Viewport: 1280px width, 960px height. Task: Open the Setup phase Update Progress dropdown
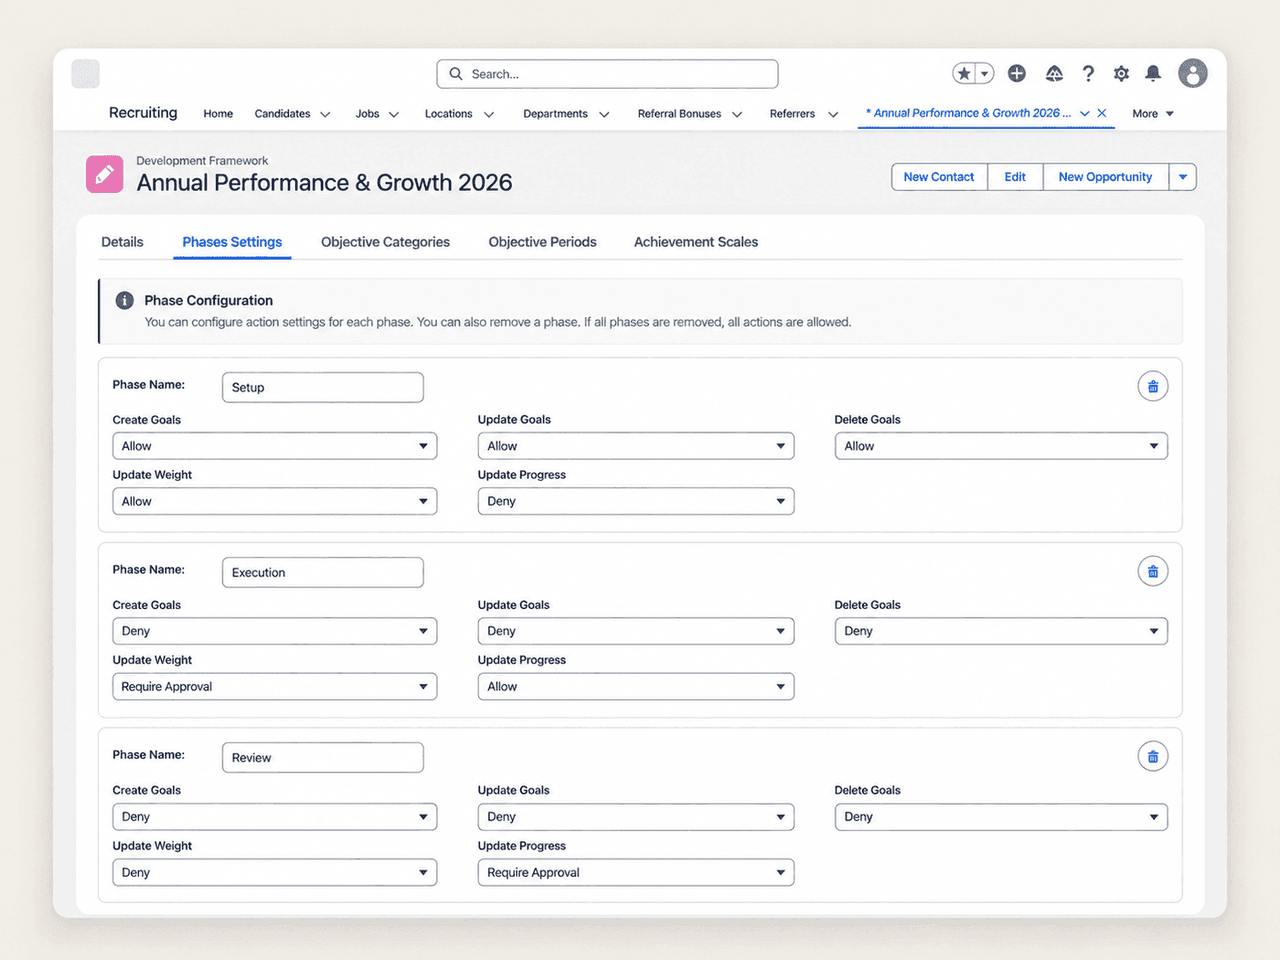636,501
